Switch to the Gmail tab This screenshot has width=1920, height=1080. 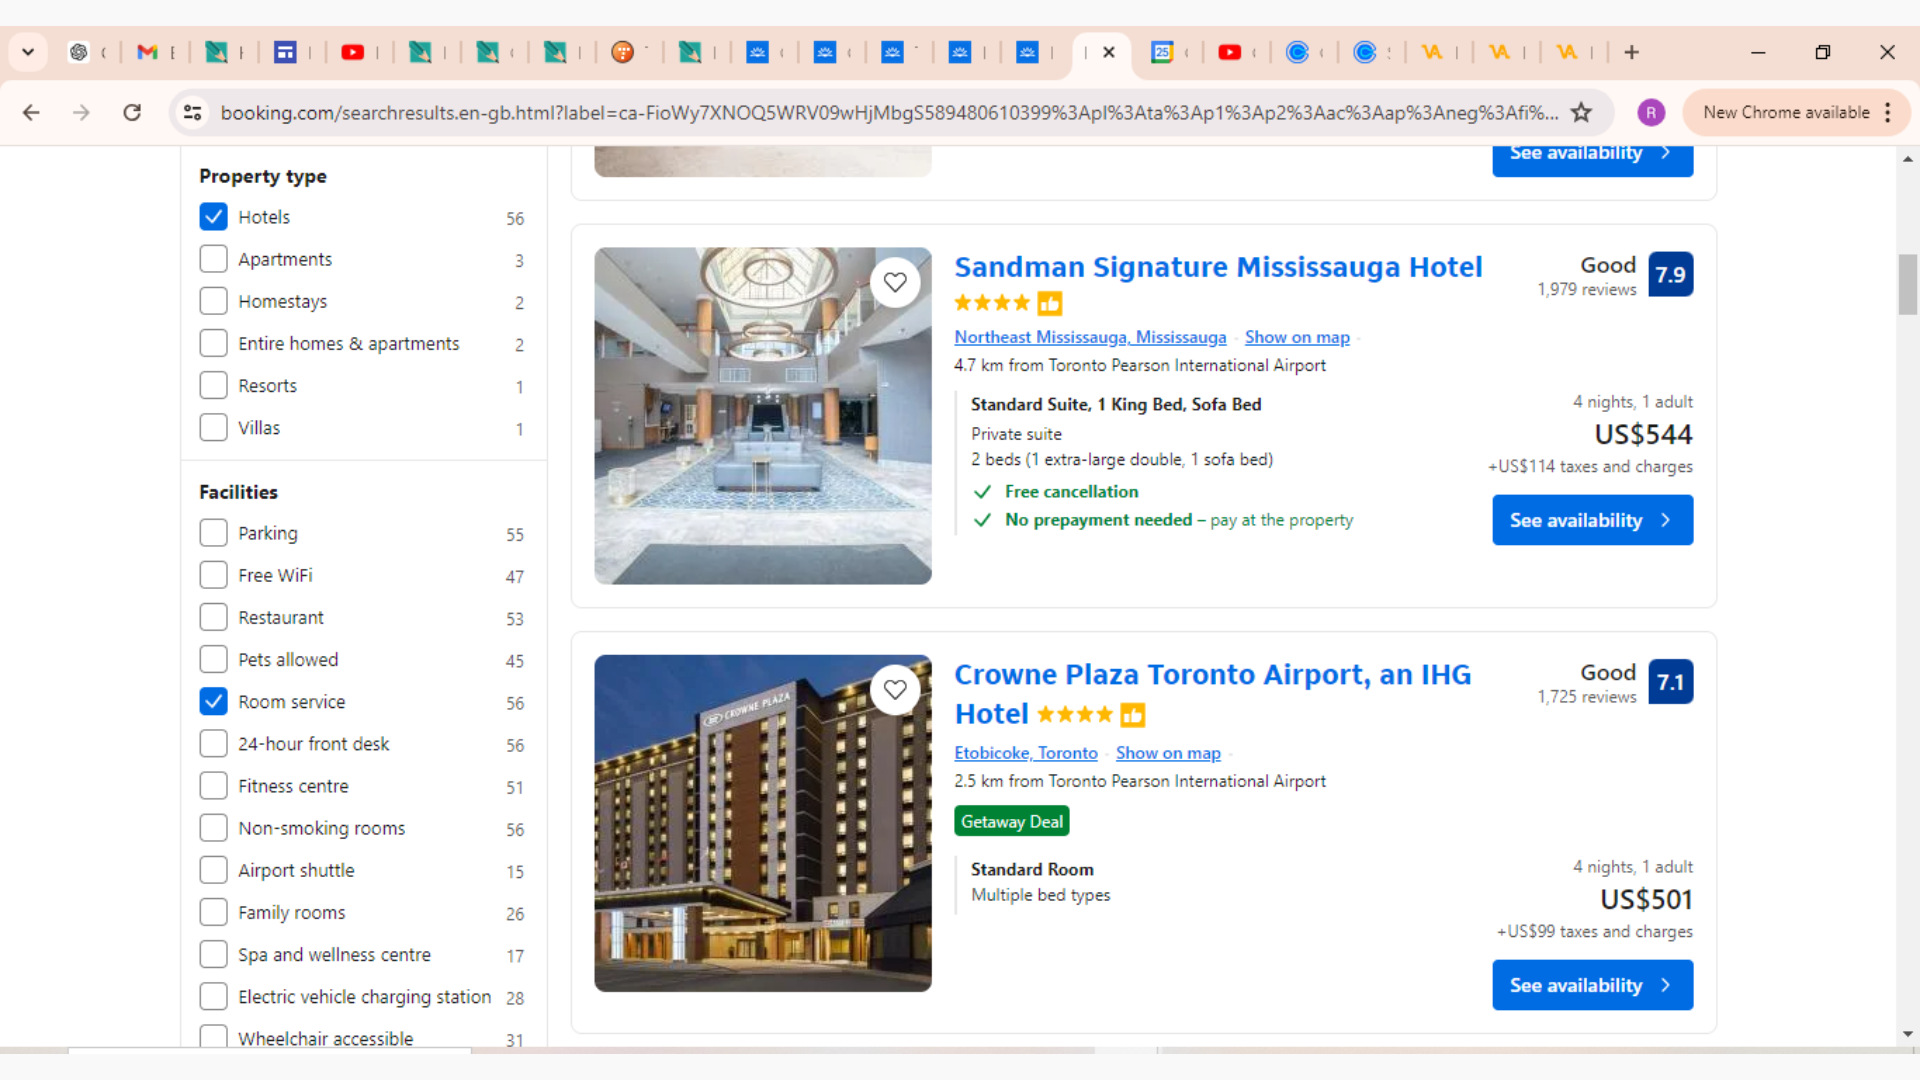(148, 53)
